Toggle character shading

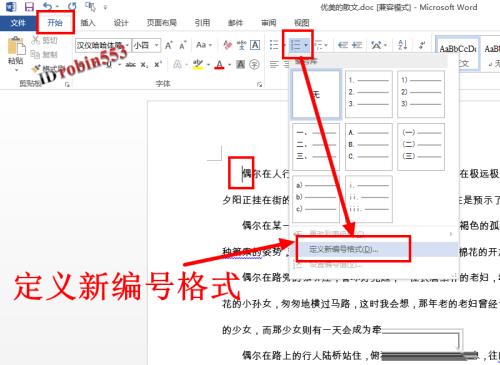tap(241, 64)
